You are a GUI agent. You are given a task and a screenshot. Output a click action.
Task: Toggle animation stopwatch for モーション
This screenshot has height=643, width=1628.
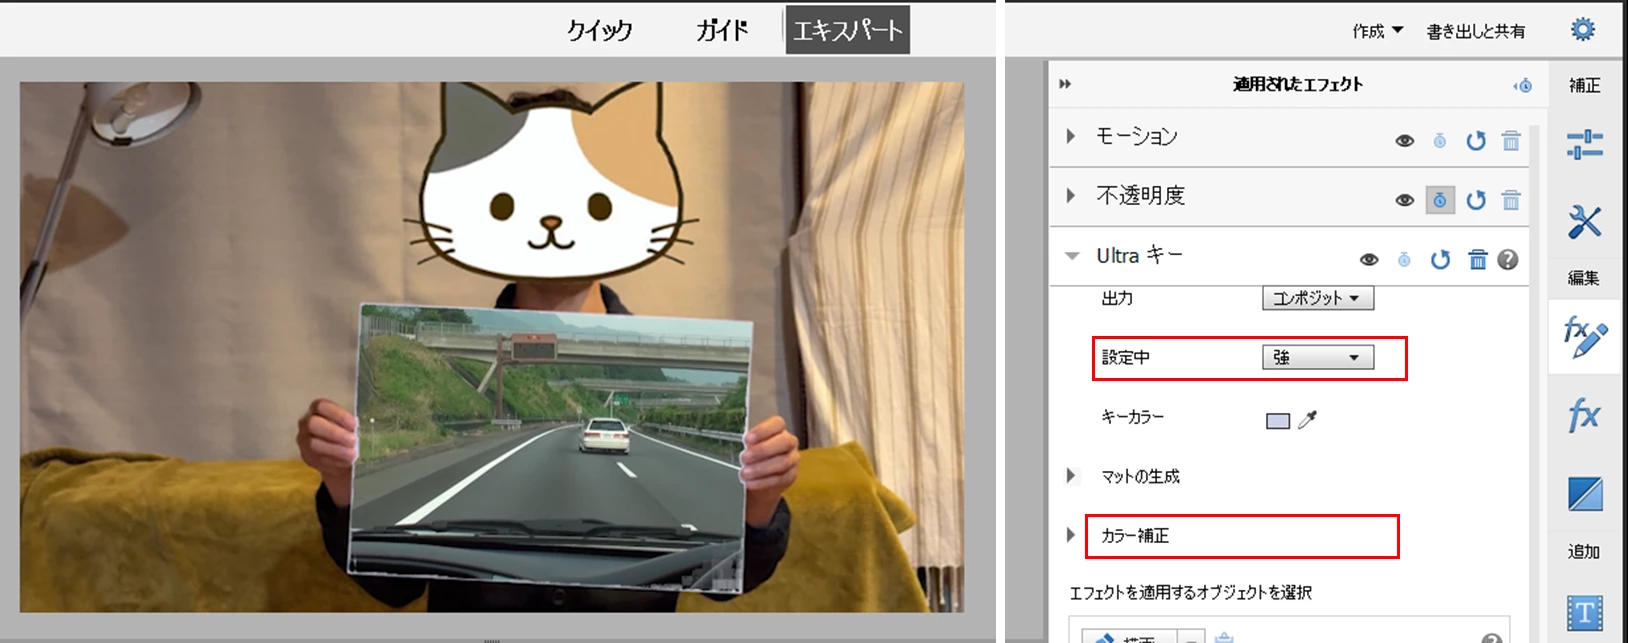(1439, 141)
